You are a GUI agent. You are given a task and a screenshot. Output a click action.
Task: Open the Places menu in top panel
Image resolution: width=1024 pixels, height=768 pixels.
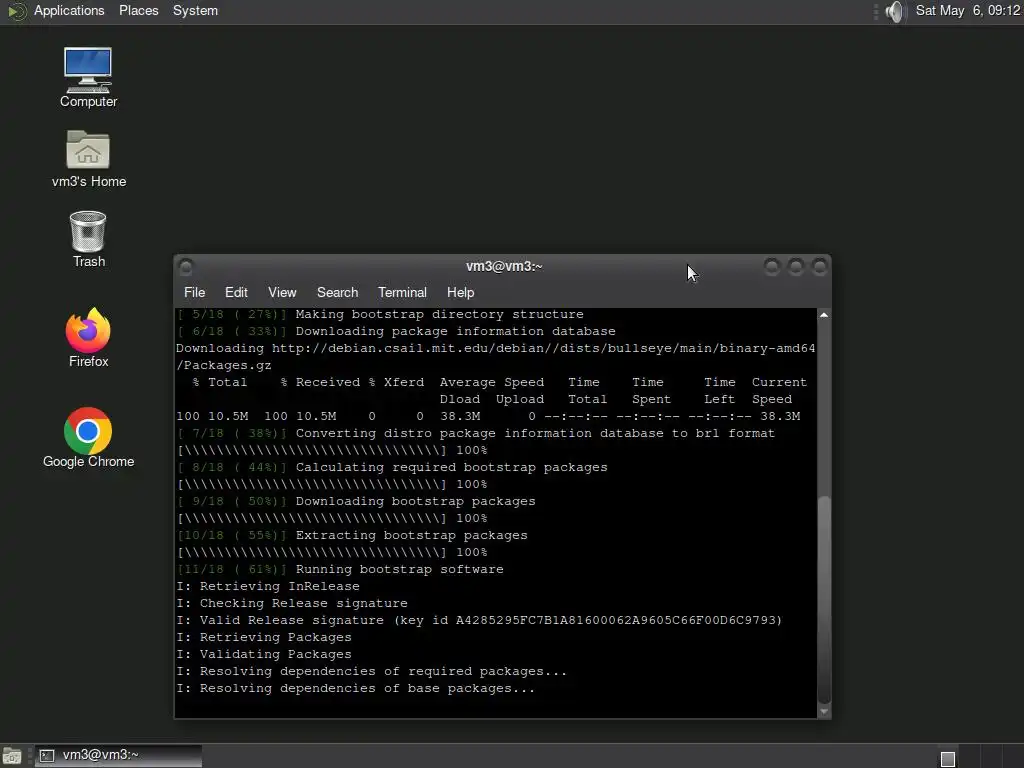coord(138,10)
